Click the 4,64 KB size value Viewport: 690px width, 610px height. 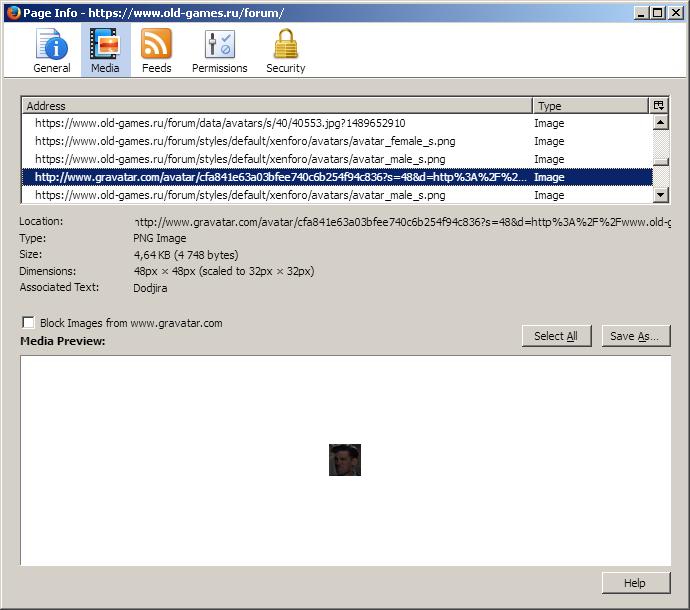click(186, 255)
